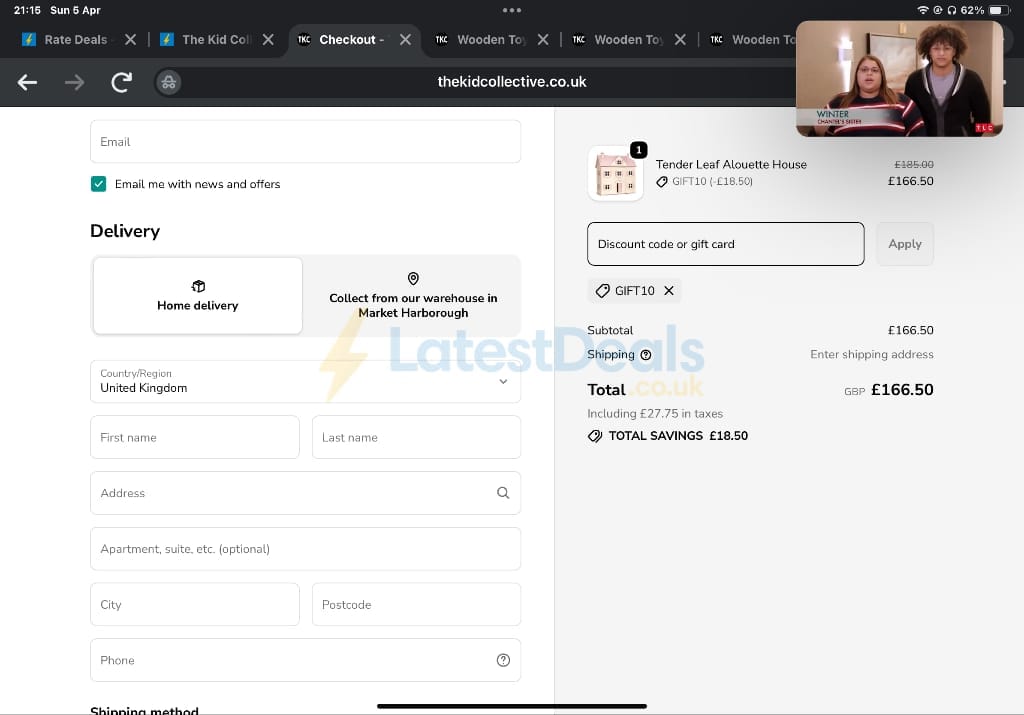Click the battery indicator in status bar

tap(999, 10)
